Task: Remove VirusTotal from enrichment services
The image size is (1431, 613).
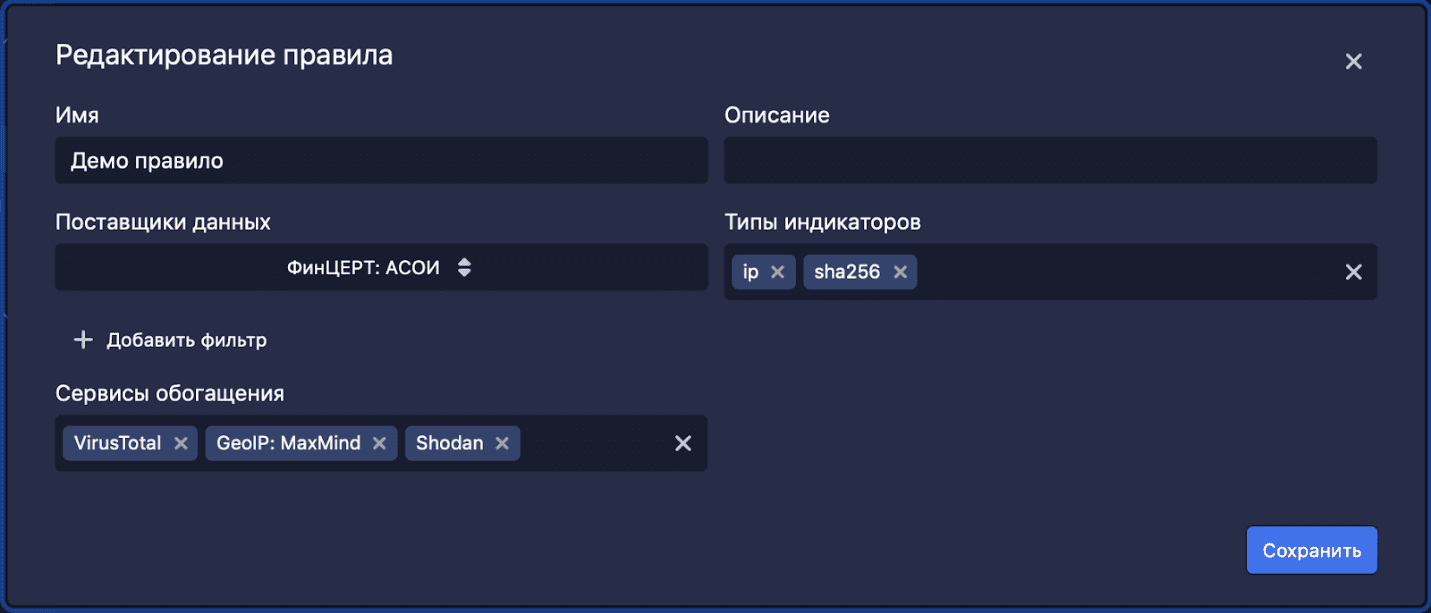Action: pos(180,443)
